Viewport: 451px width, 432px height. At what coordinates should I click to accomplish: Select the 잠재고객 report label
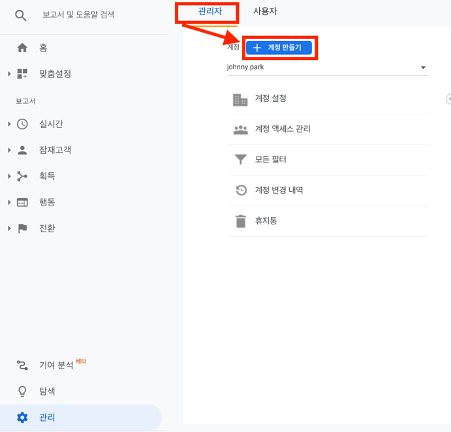tap(55, 150)
